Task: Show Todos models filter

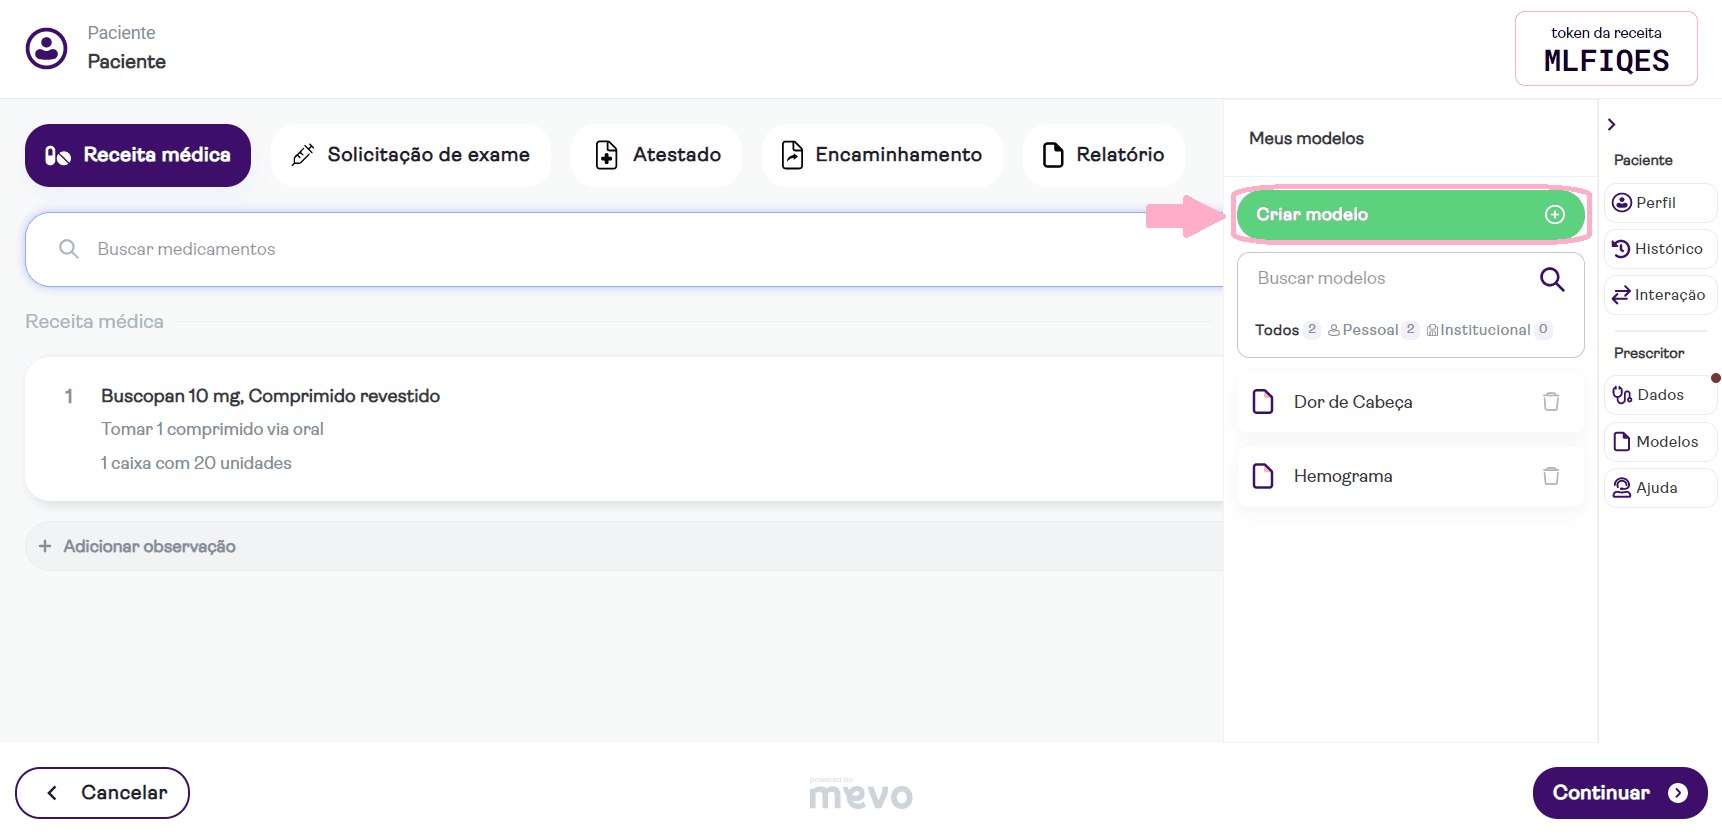Action: coord(1277,330)
